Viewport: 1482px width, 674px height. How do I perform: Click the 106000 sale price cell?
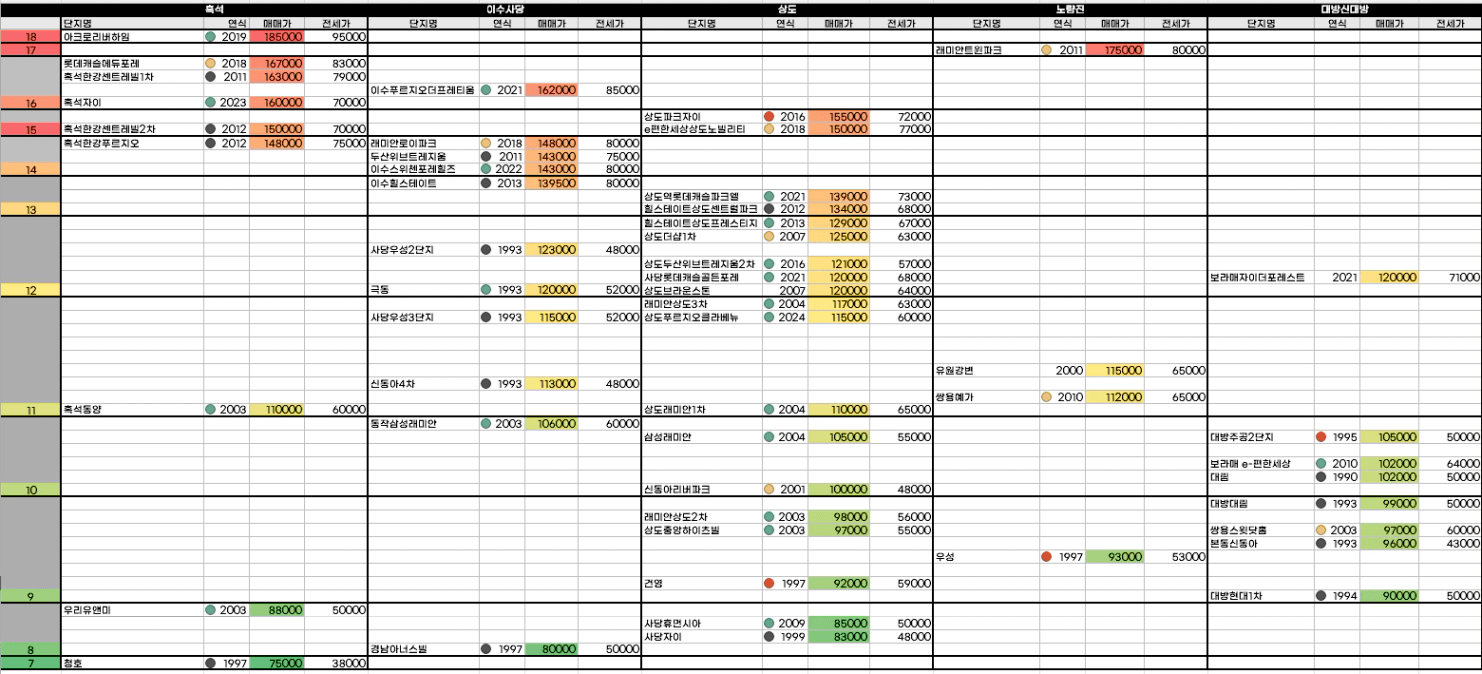coord(550,423)
